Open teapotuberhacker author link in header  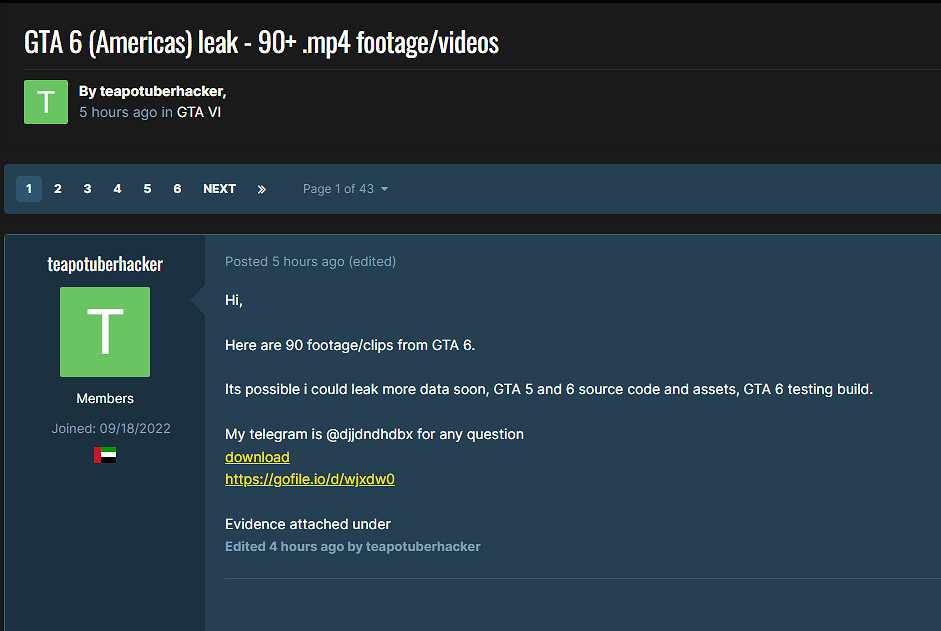pyautogui.click(x=161, y=91)
